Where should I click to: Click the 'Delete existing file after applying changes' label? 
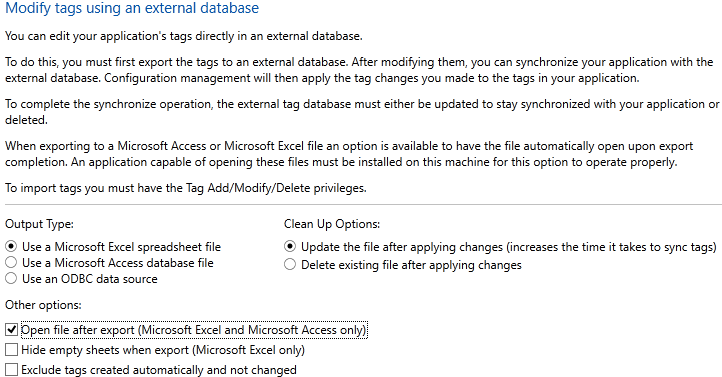coord(411,265)
